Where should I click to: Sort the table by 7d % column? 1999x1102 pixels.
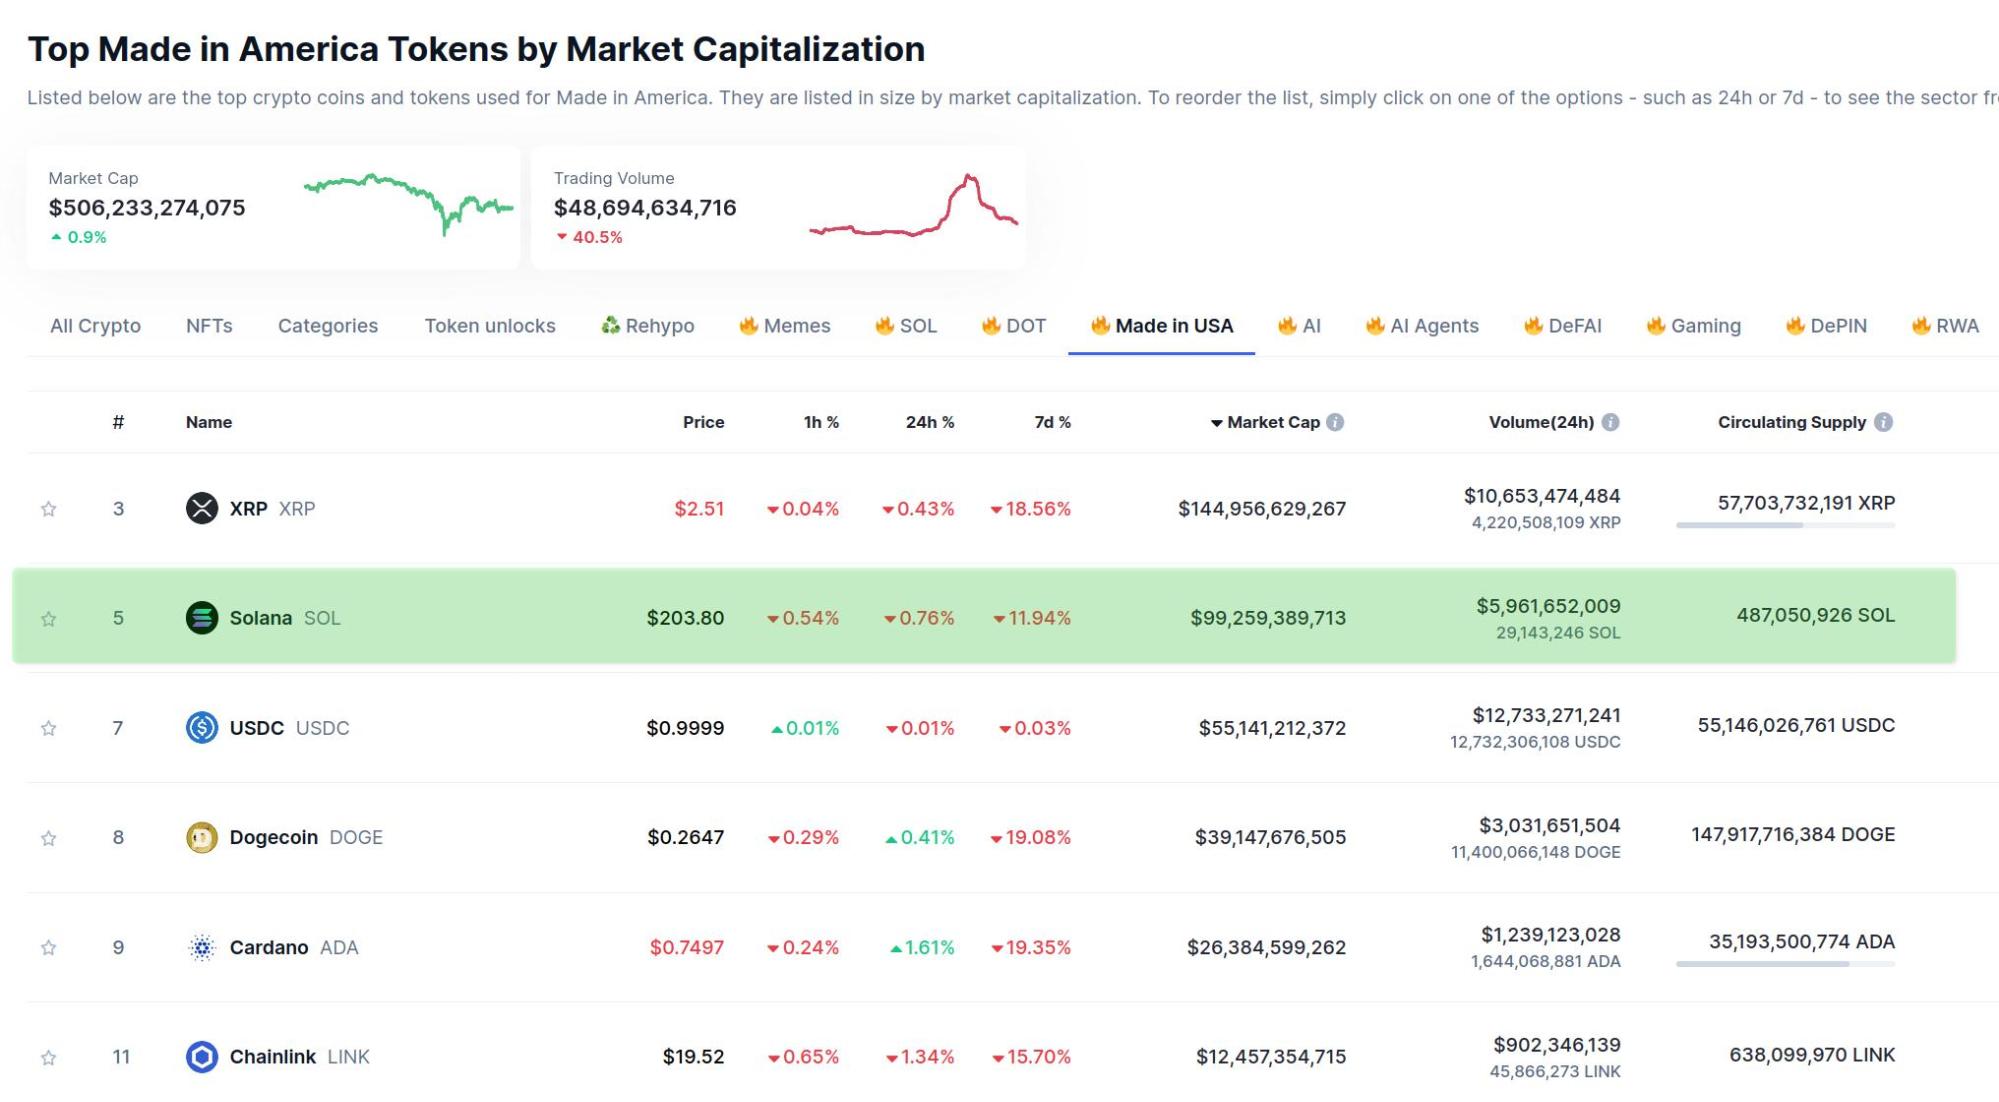(1052, 422)
